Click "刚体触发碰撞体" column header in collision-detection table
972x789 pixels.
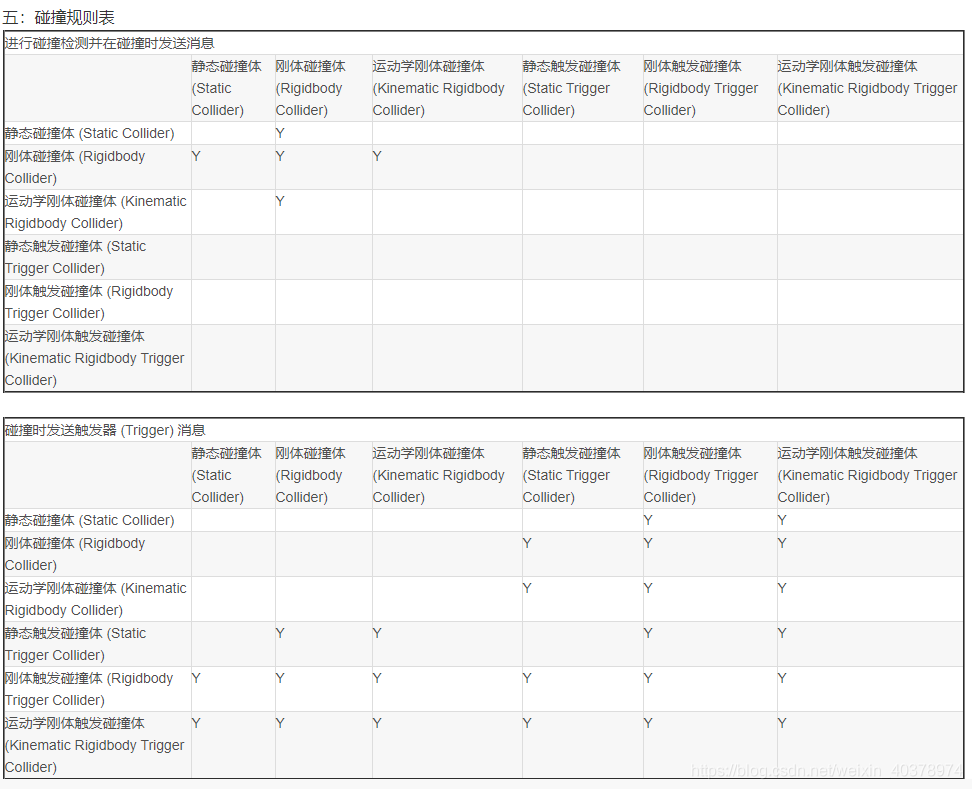point(700,88)
